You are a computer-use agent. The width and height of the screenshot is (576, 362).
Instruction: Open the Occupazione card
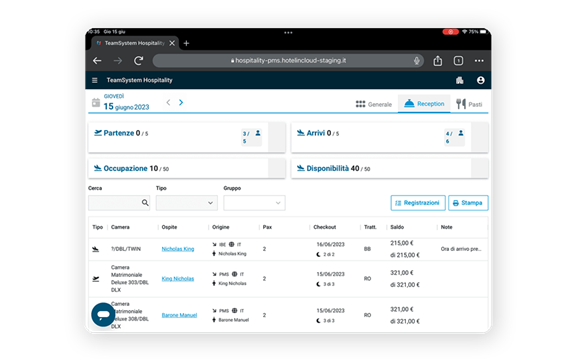[187, 168]
